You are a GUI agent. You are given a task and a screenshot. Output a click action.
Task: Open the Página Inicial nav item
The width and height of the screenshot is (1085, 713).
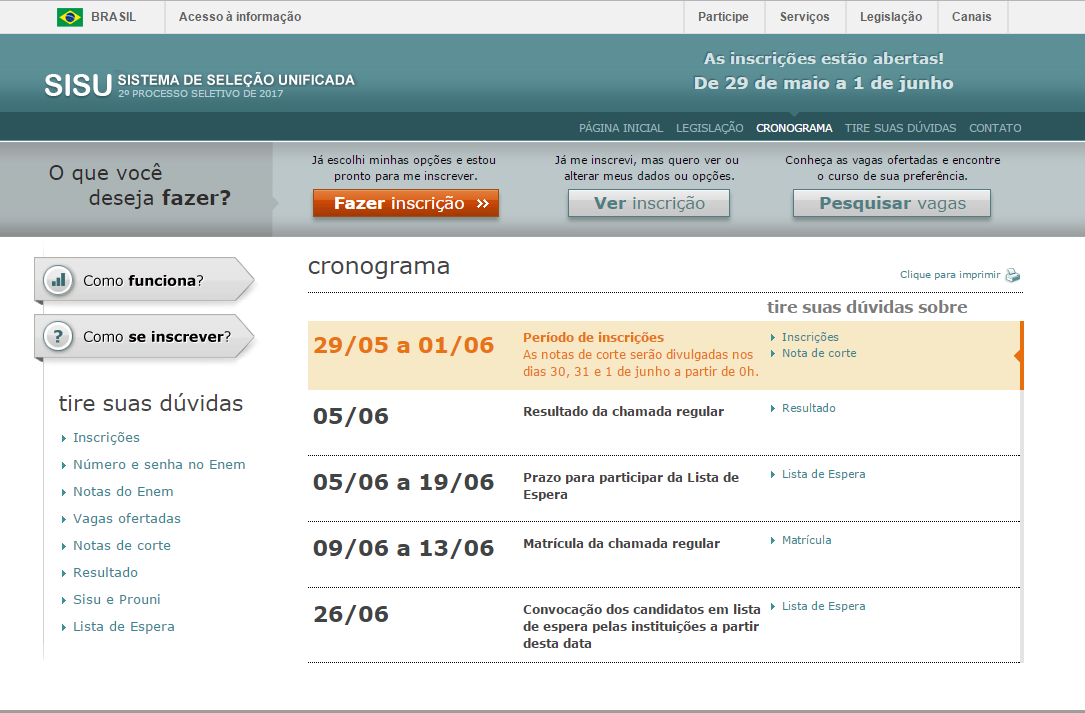(620, 128)
